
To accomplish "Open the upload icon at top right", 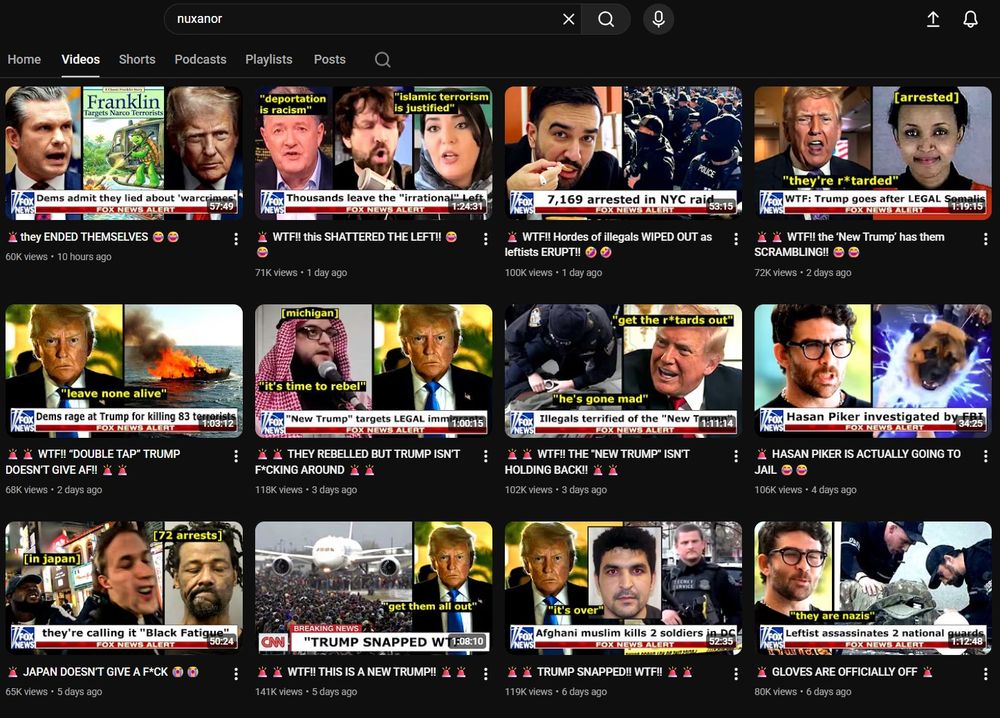I will (x=933, y=19).
